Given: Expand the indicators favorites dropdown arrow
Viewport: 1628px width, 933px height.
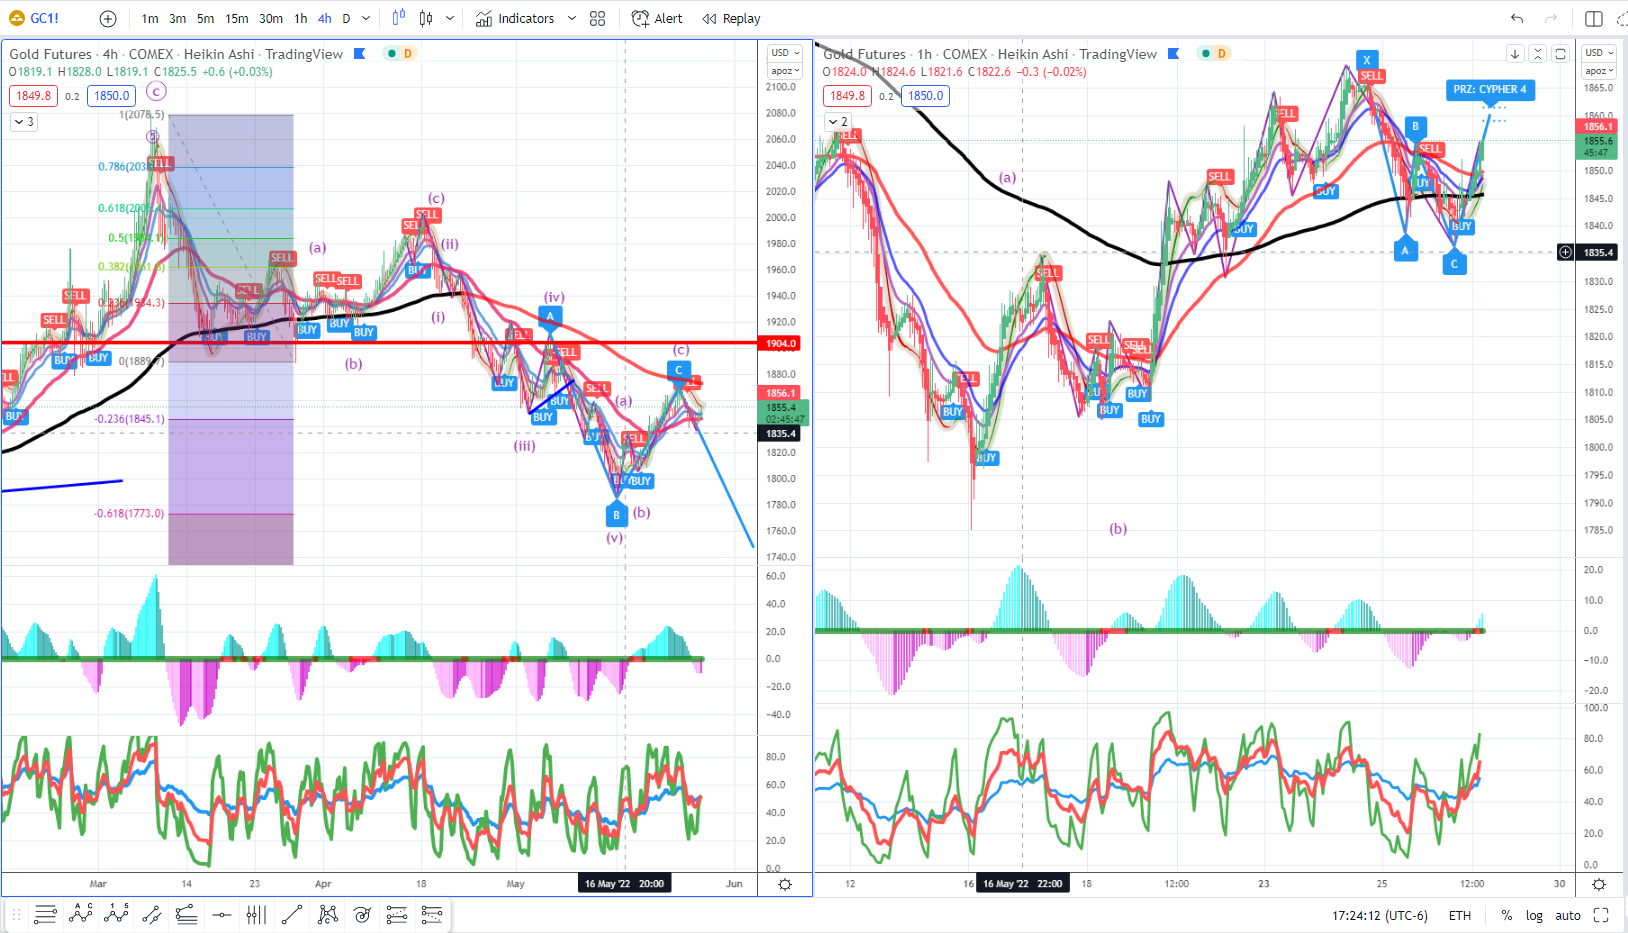Looking at the screenshot, I should point(572,18).
